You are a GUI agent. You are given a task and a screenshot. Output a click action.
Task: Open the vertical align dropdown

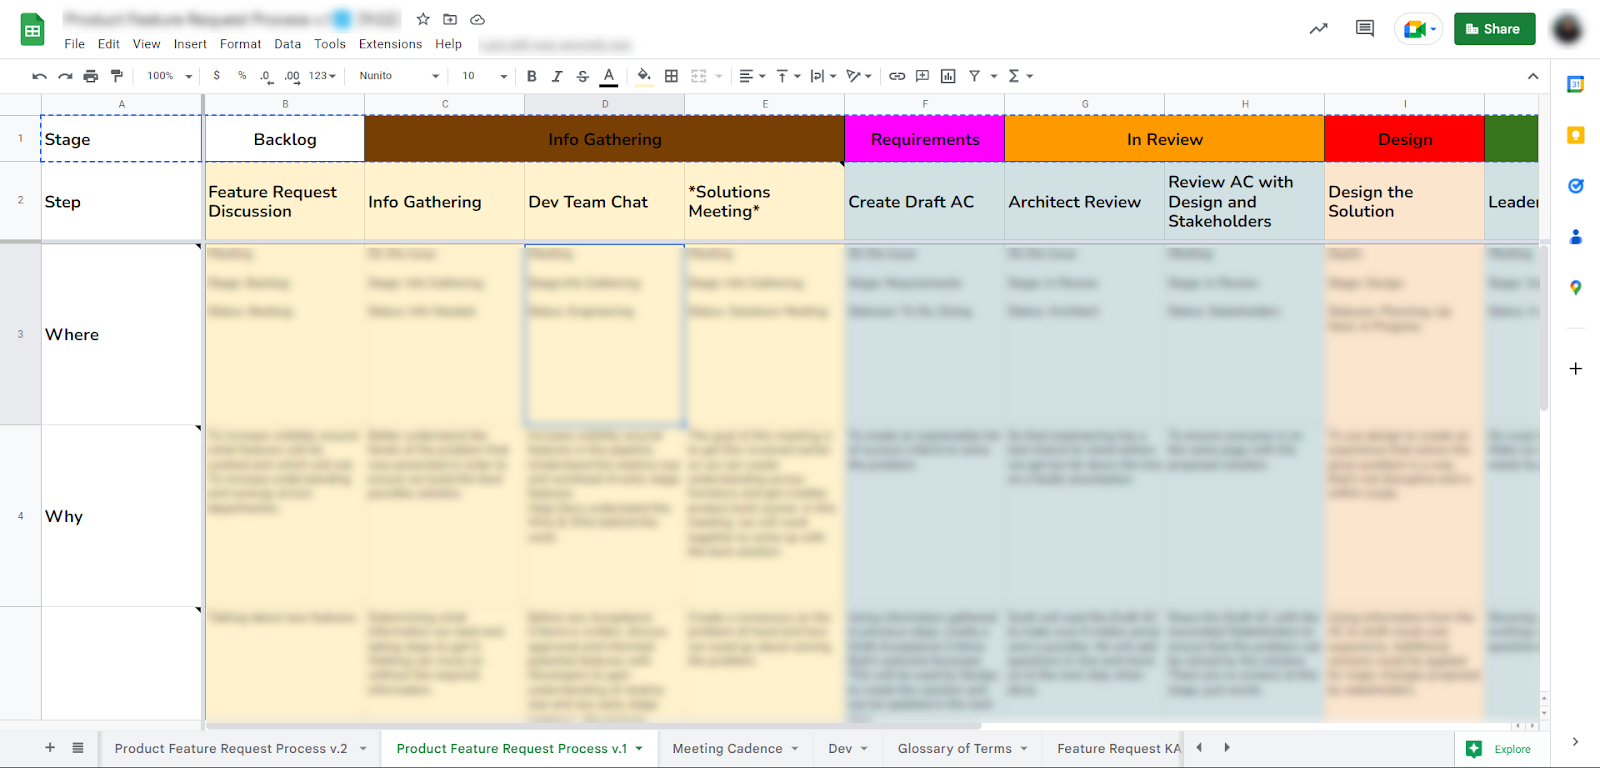pyautogui.click(x=788, y=76)
